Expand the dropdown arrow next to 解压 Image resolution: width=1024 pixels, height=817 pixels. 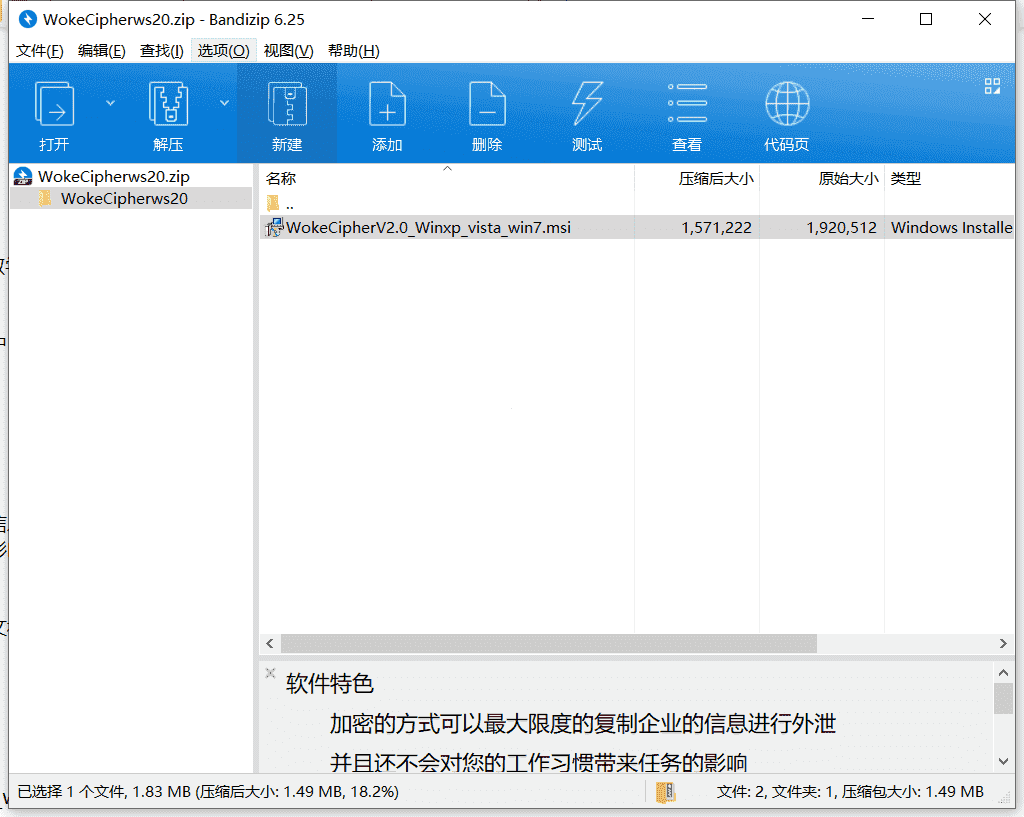(x=224, y=103)
